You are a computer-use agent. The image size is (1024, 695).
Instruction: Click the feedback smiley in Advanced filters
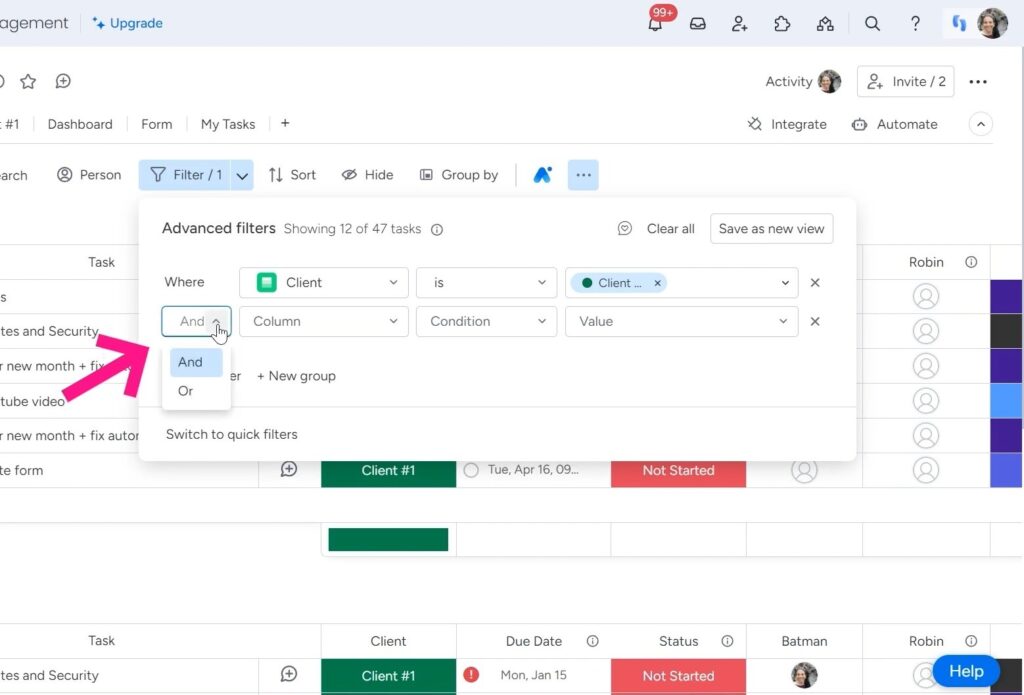[625, 228]
